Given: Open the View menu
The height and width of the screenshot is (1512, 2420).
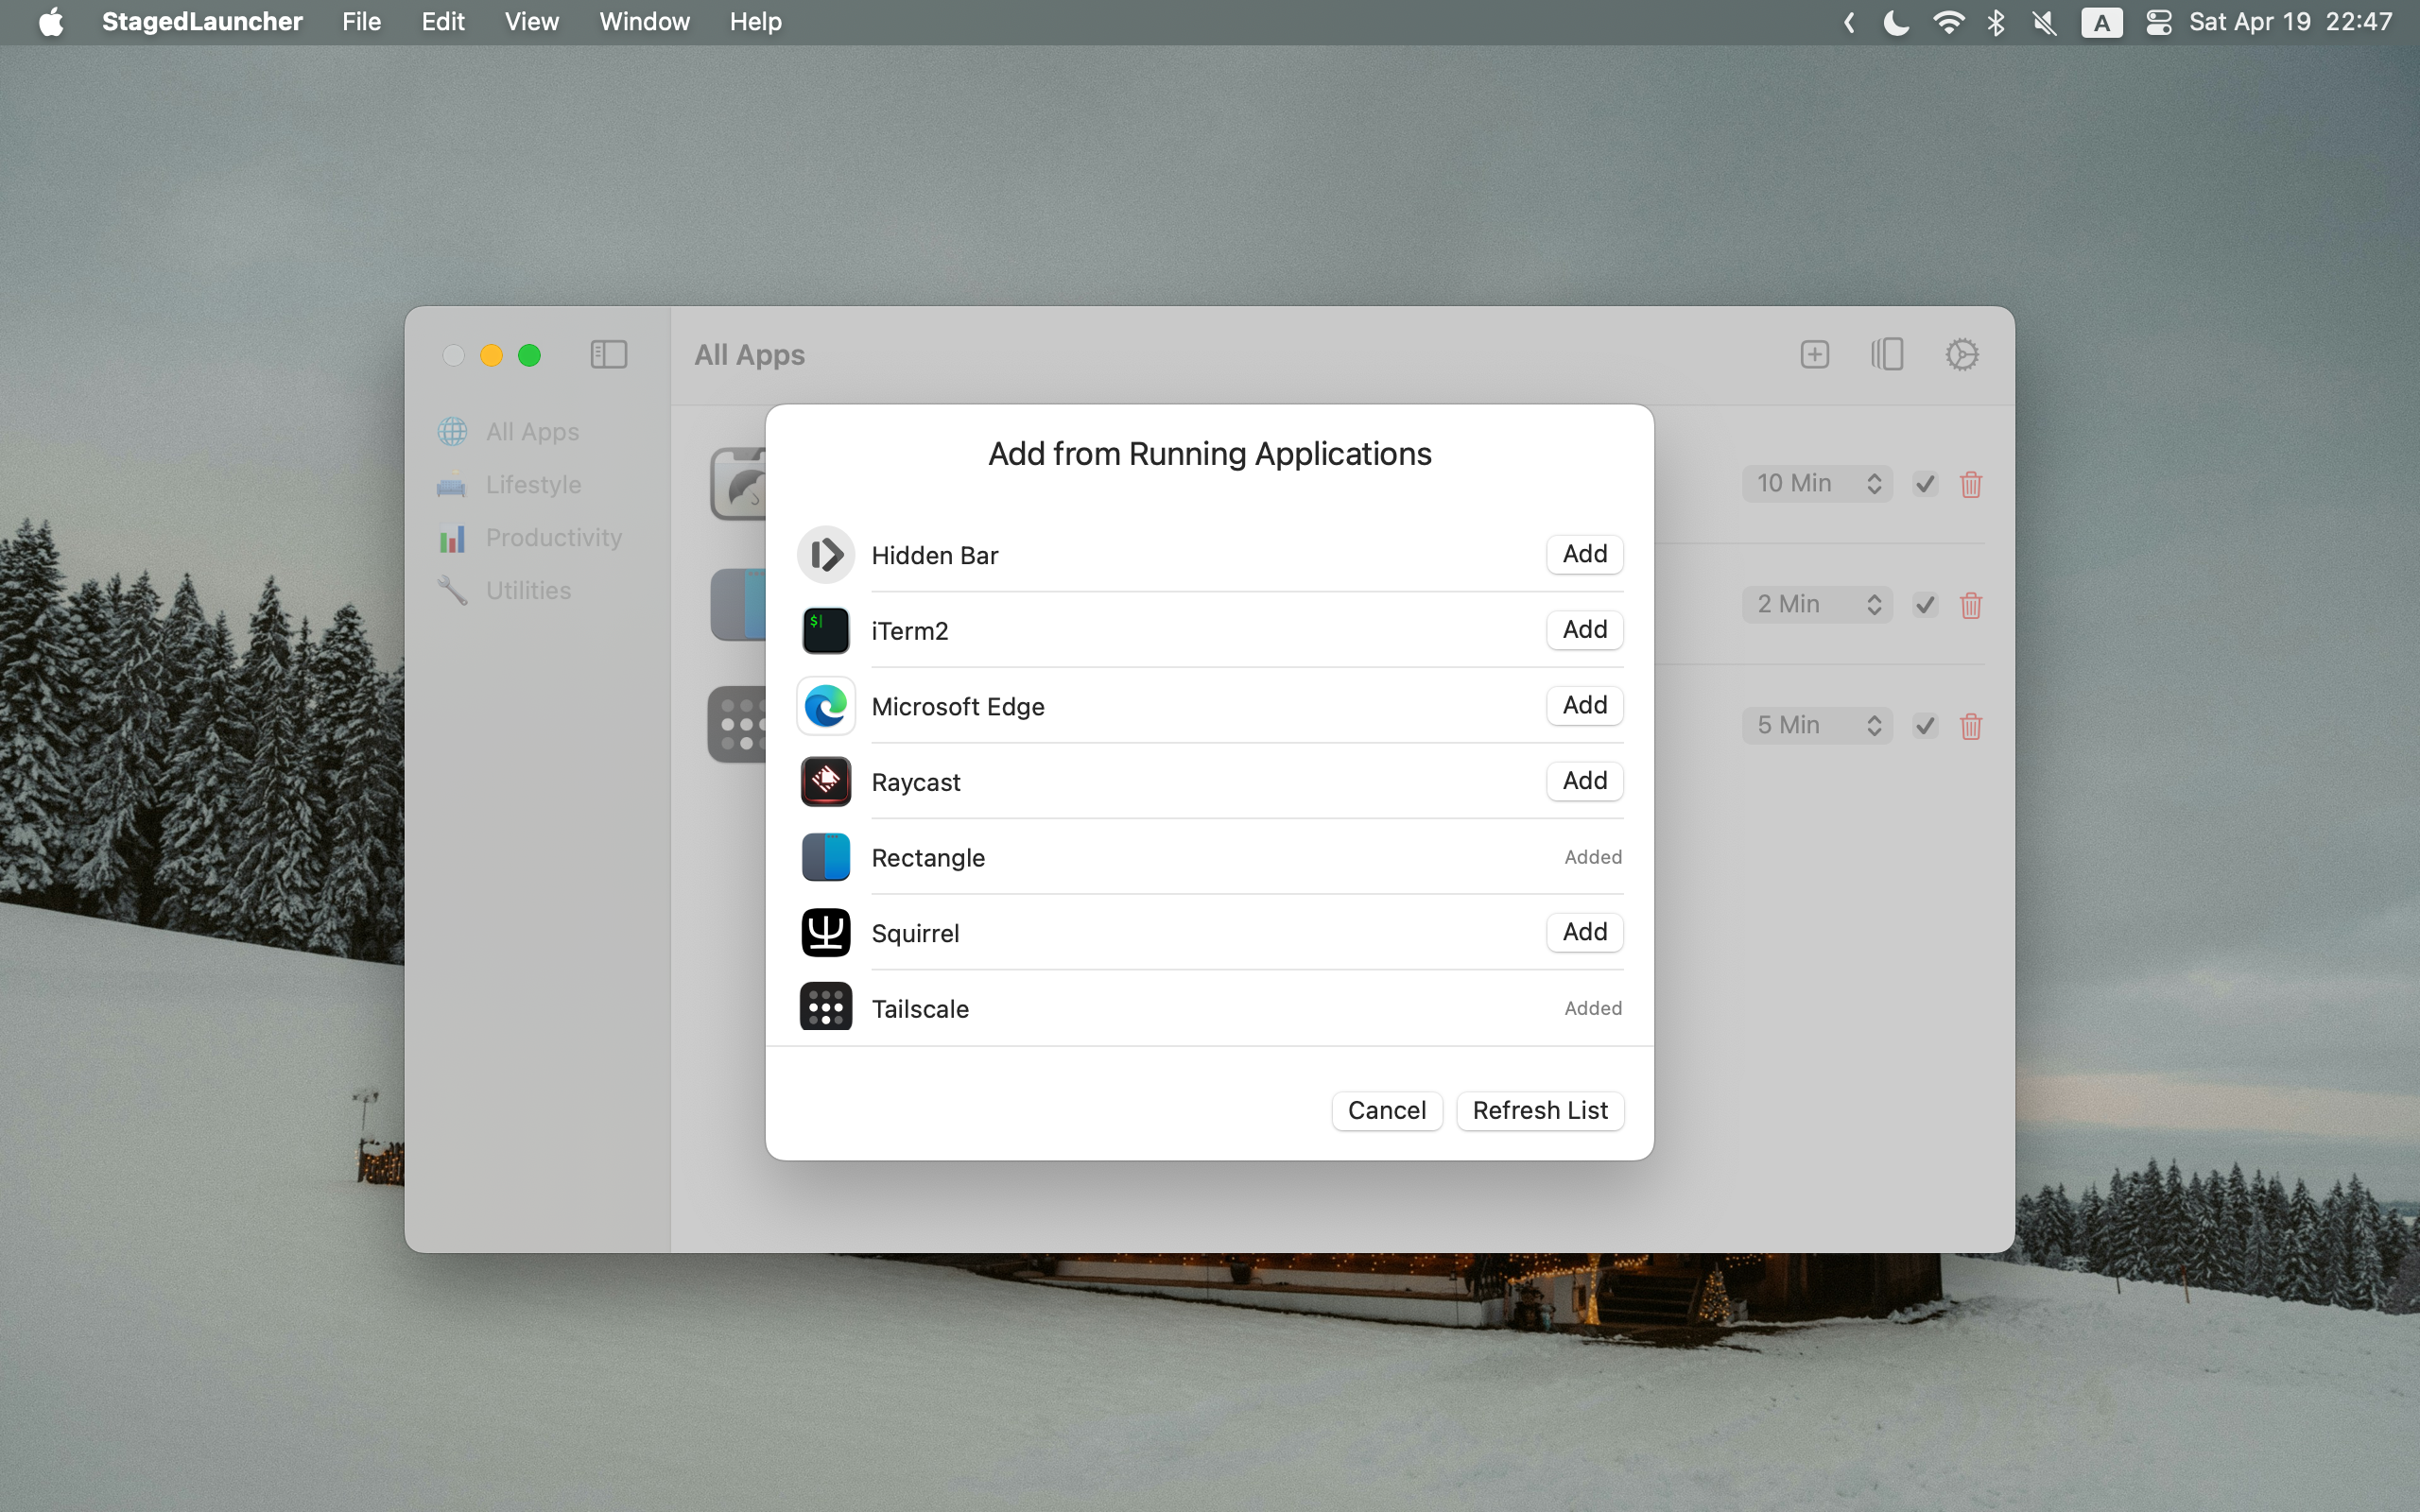Looking at the screenshot, I should (531, 22).
